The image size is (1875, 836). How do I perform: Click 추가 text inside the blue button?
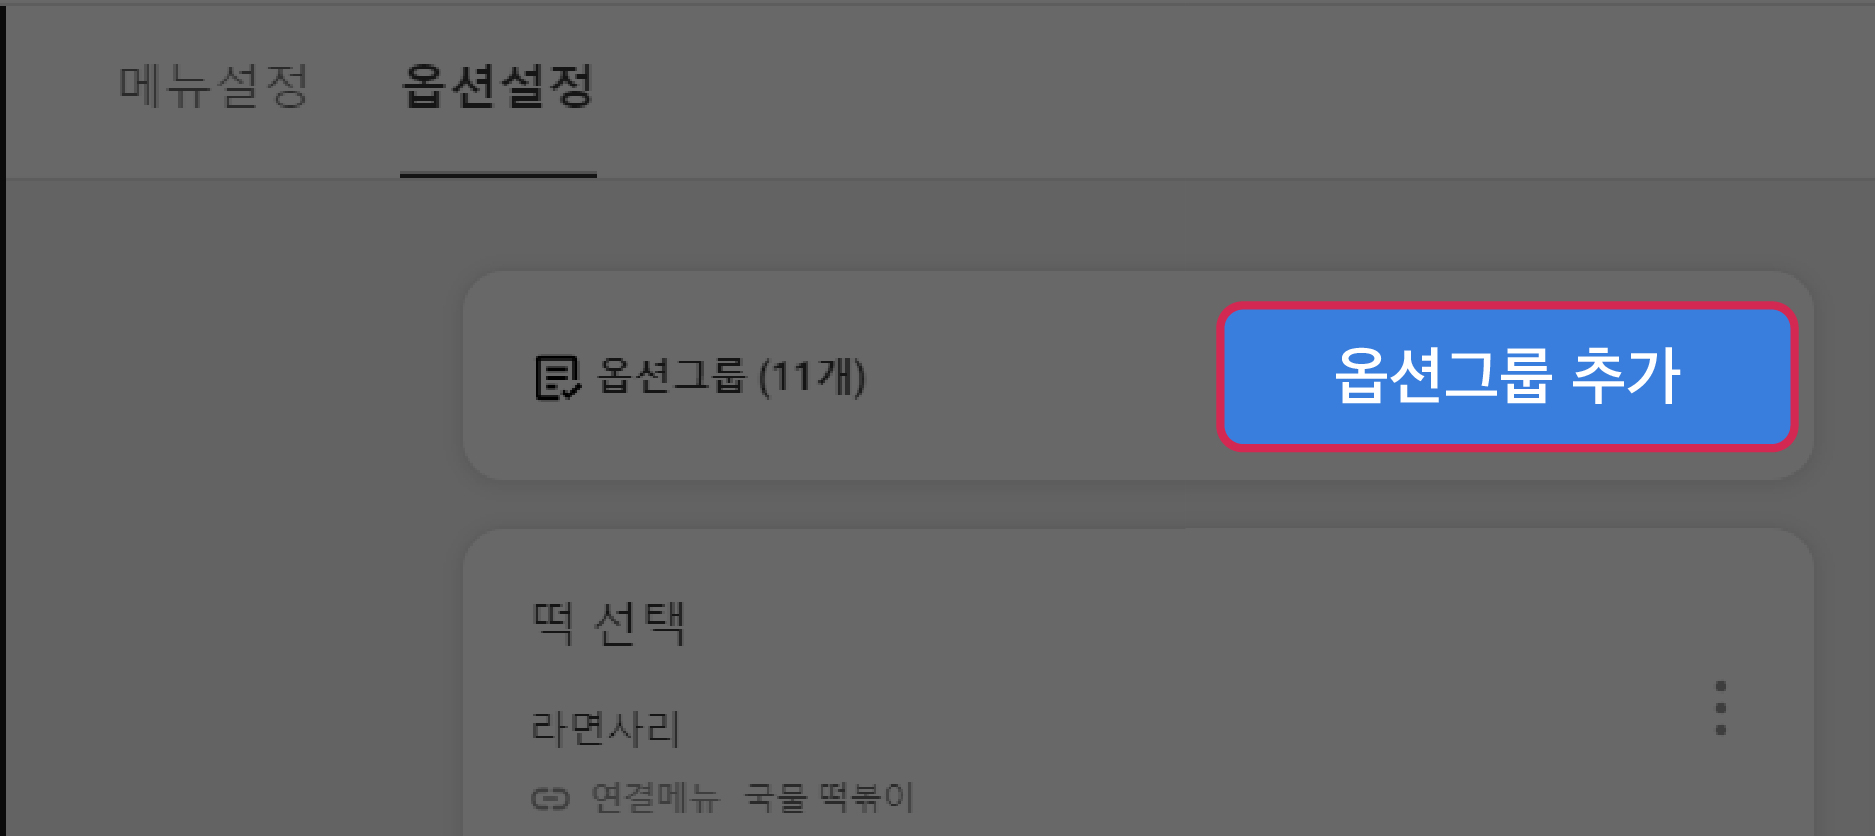tap(1626, 376)
